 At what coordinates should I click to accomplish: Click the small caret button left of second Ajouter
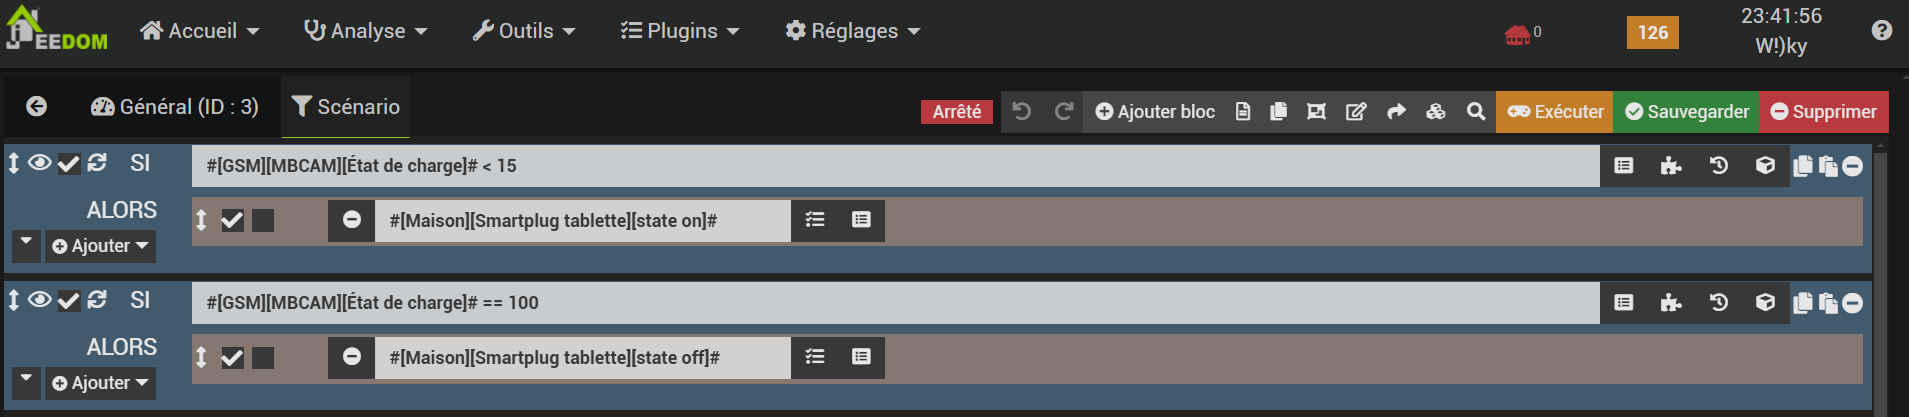[27, 380]
